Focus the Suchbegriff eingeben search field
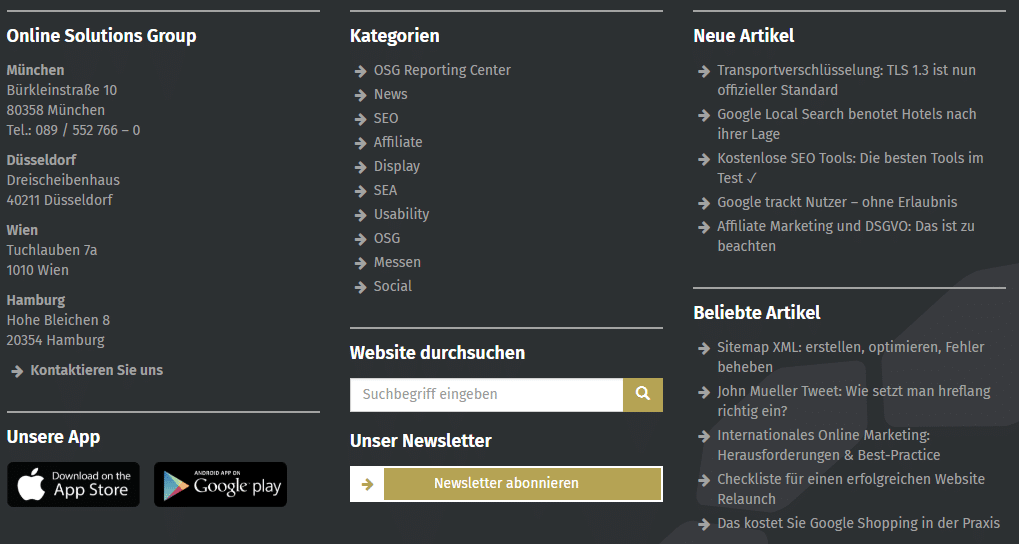Image resolution: width=1019 pixels, height=544 pixels. pyautogui.click(x=487, y=395)
